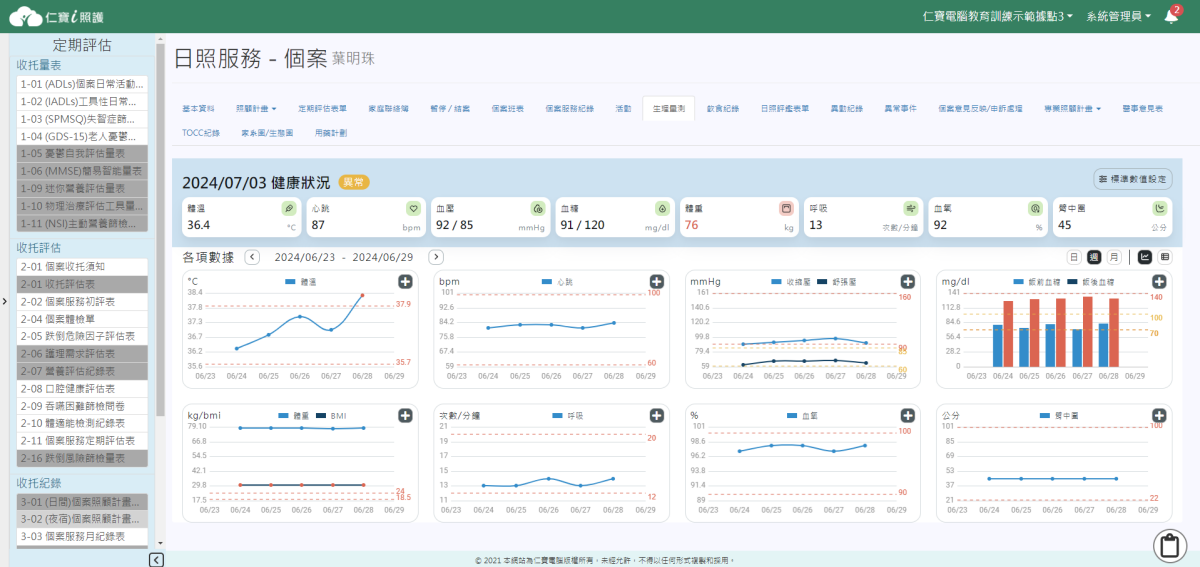Click the weight card scale icon
This screenshot has height=567, width=1200.
[786, 208]
